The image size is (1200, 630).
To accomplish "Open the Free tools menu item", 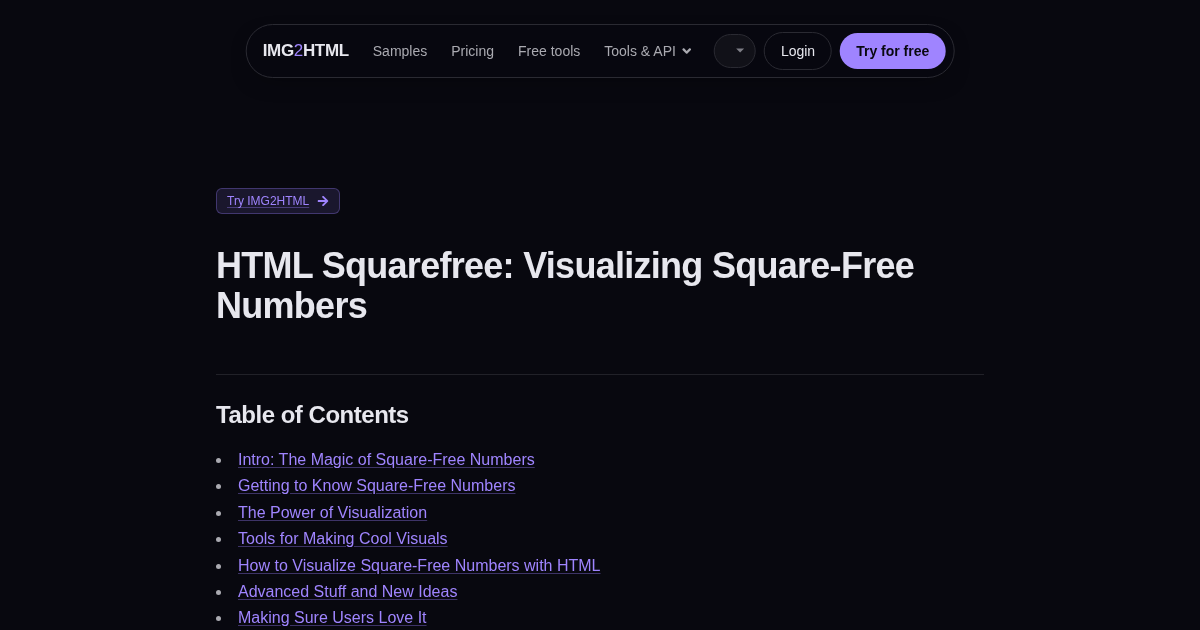I will 549,51.
